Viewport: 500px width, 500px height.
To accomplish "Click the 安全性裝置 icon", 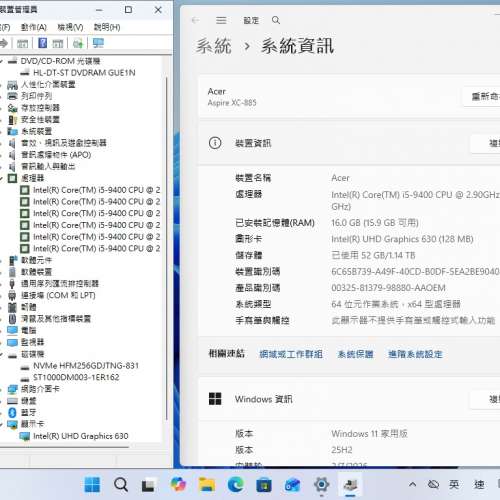I will click(12, 120).
